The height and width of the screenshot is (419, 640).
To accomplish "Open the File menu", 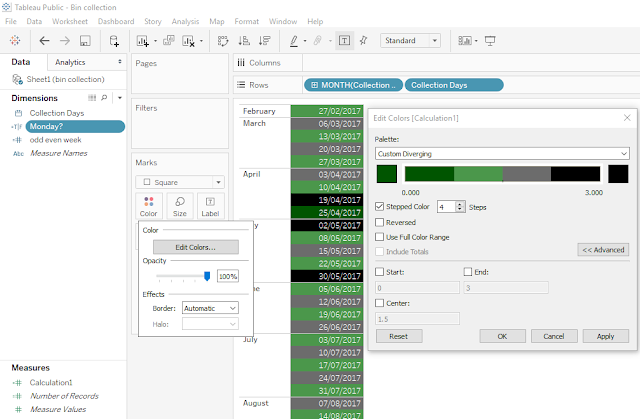I will tap(11, 21).
